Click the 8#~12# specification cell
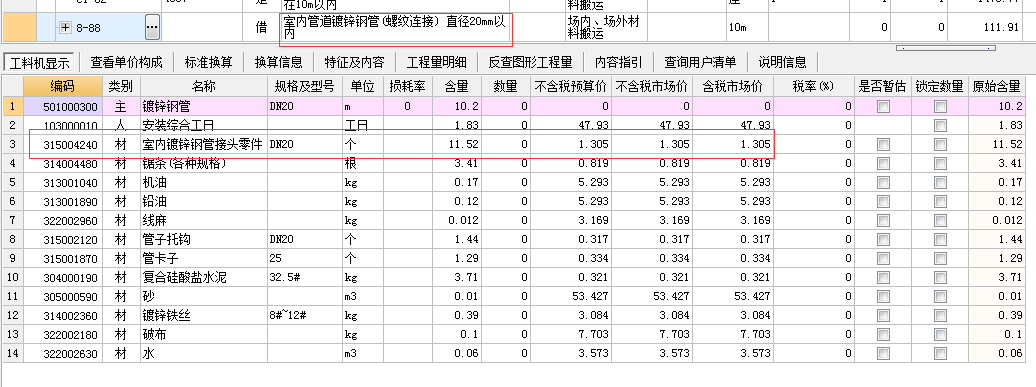This screenshot has width=1036, height=387. [x=305, y=316]
